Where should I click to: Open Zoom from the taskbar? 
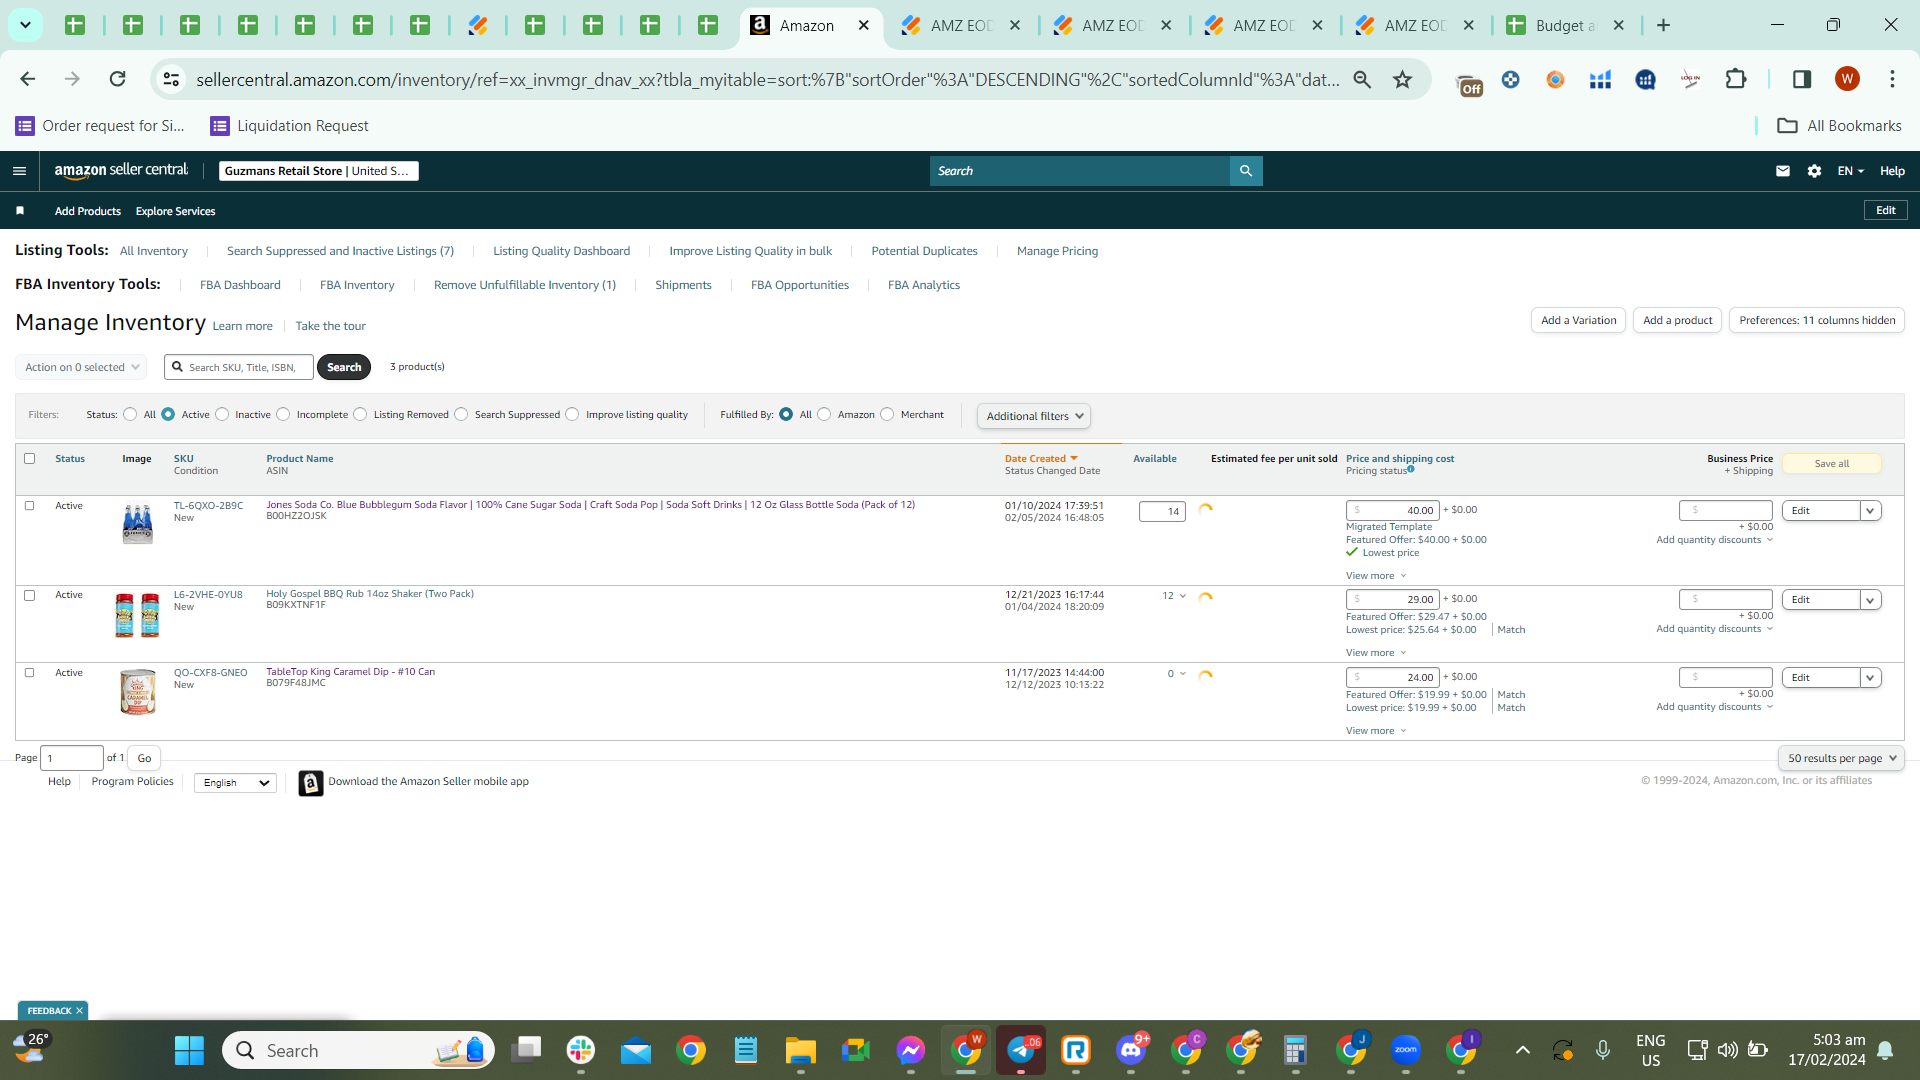point(1406,1050)
